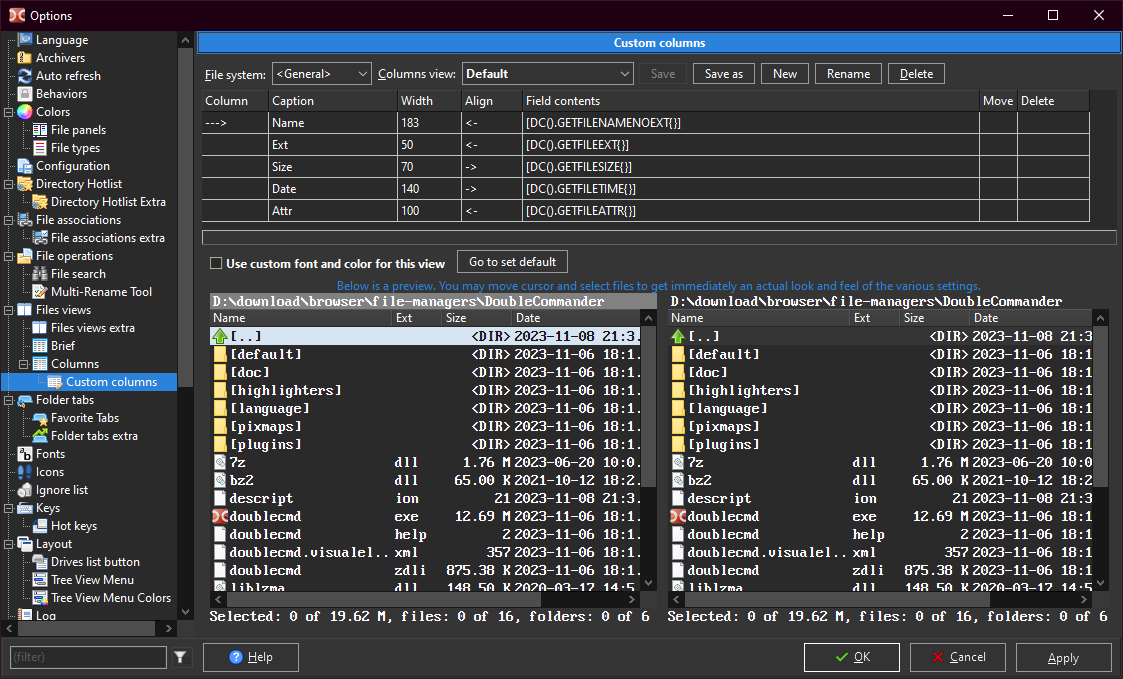Click the Fonts icon in options tree

coord(25,454)
